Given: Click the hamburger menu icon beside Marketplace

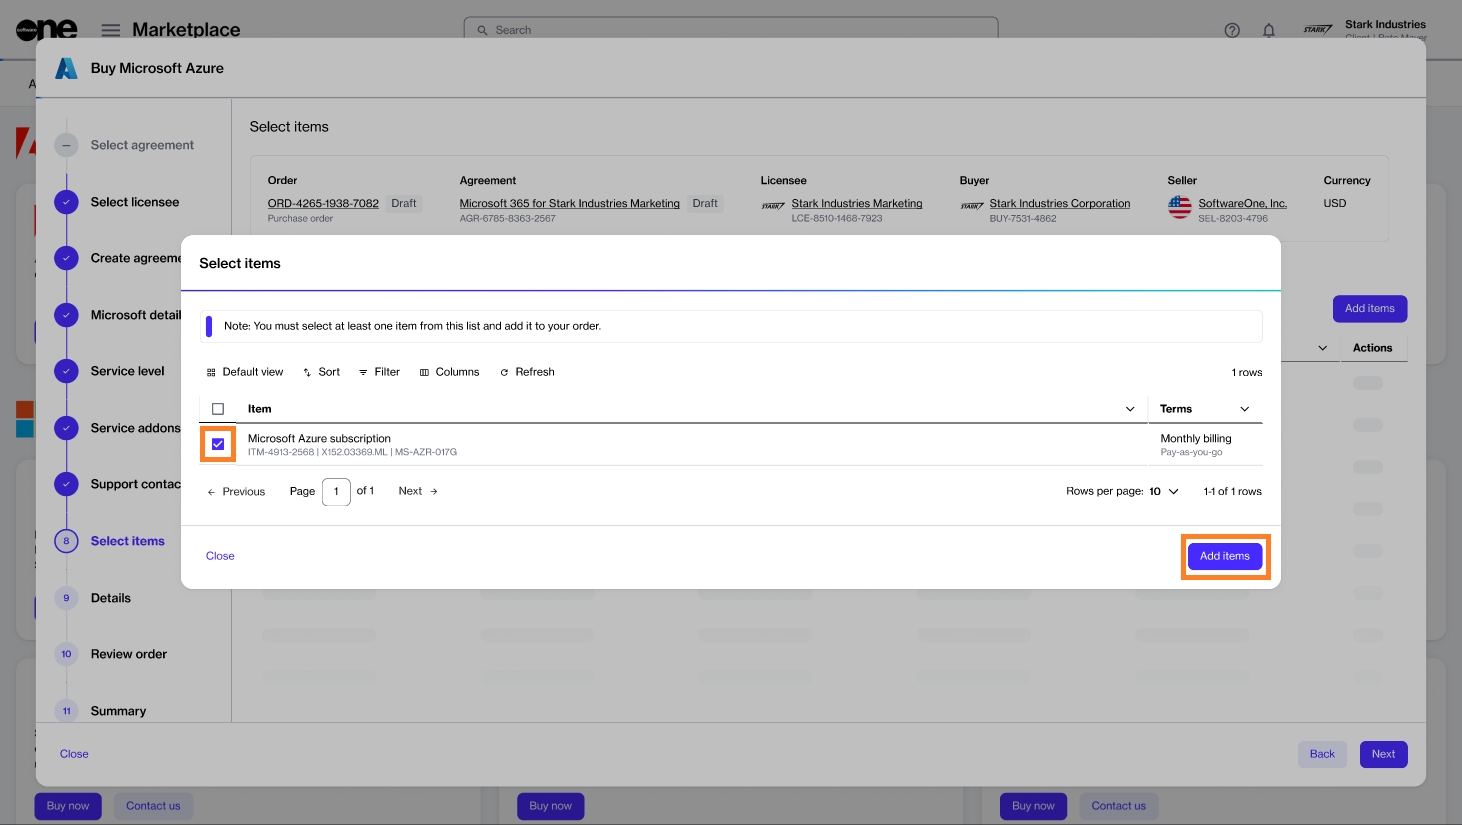Looking at the screenshot, I should 111,30.
